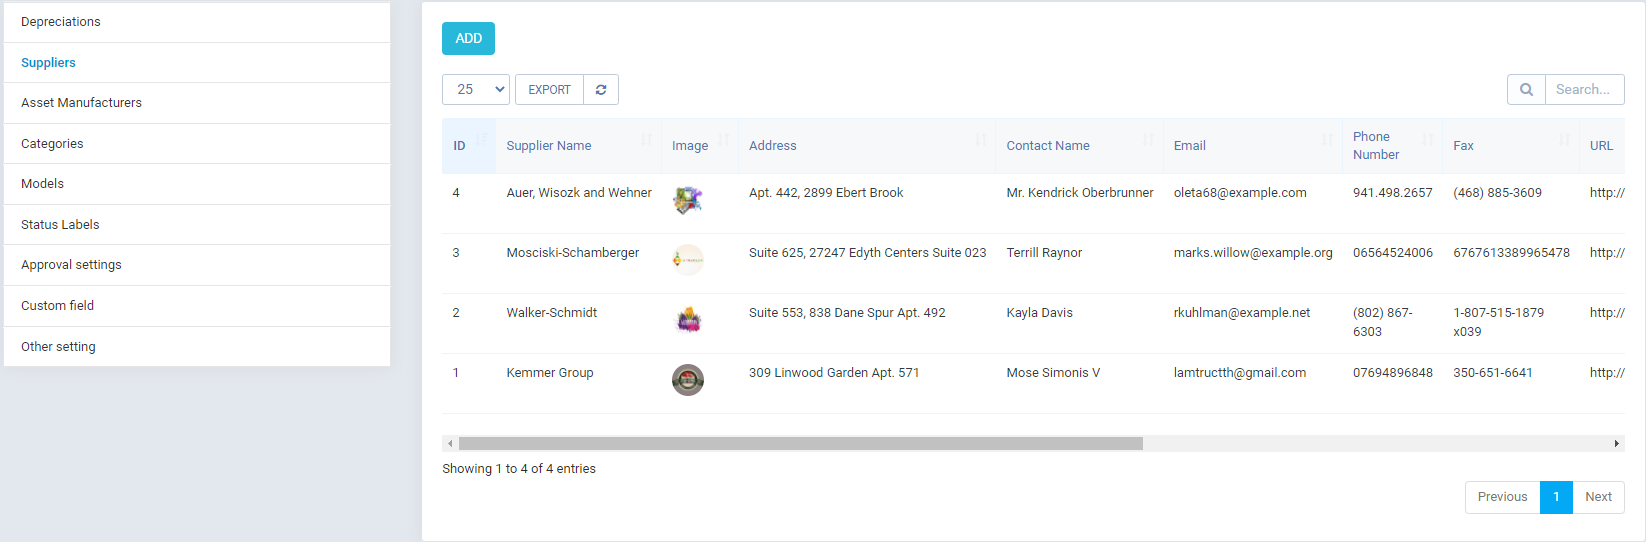Click Email column sort arrows
Viewport: 1646px width, 543px height.
tap(1327, 140)
